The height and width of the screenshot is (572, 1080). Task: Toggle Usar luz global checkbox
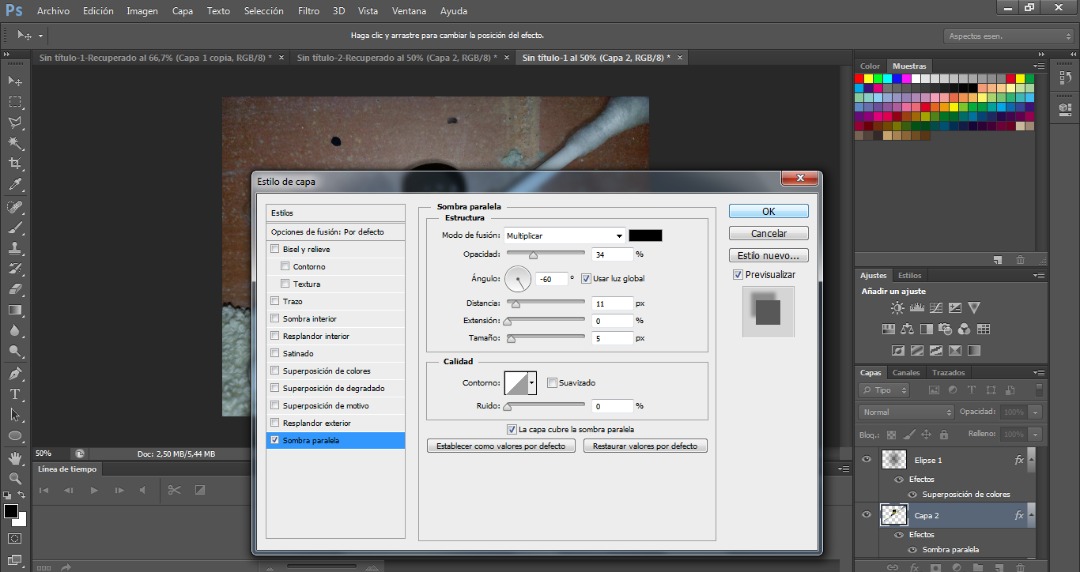[x=586, y=278]
